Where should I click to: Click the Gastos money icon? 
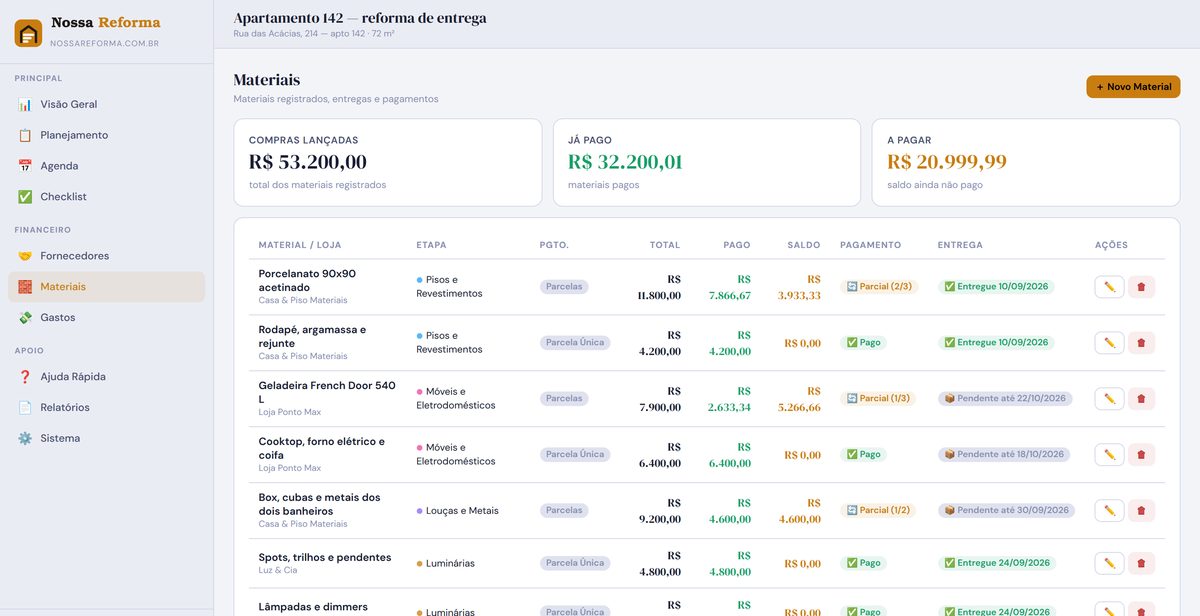(25, 318)
